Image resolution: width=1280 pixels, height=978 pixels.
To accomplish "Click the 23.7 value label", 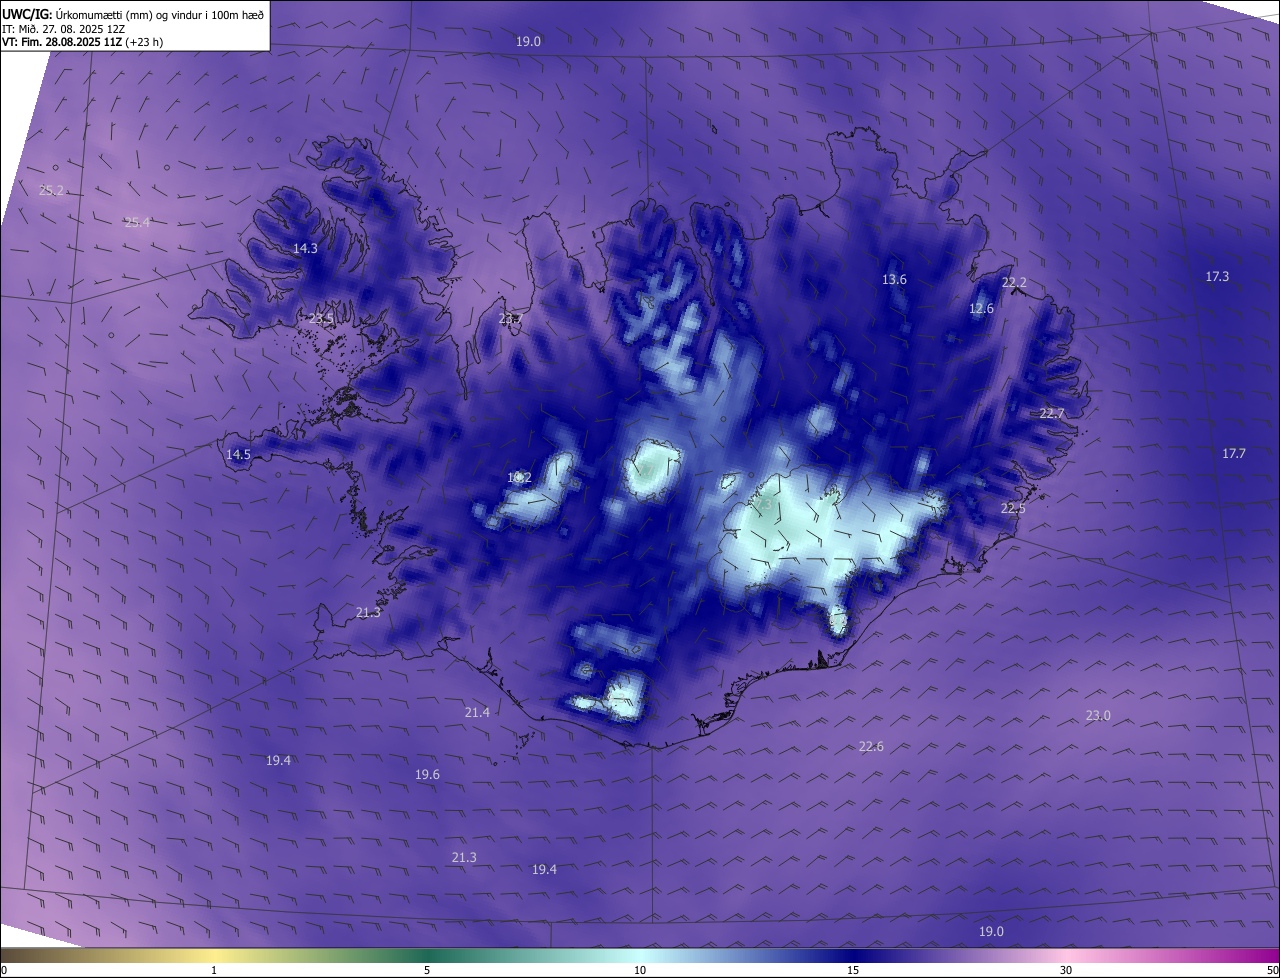I will [511, 319].
